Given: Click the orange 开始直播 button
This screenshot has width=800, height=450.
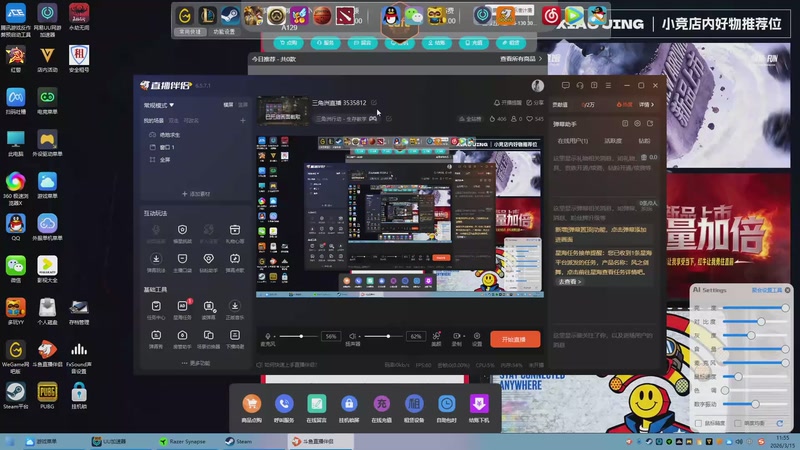Looking at the screenshot, I should click(515, 339).
